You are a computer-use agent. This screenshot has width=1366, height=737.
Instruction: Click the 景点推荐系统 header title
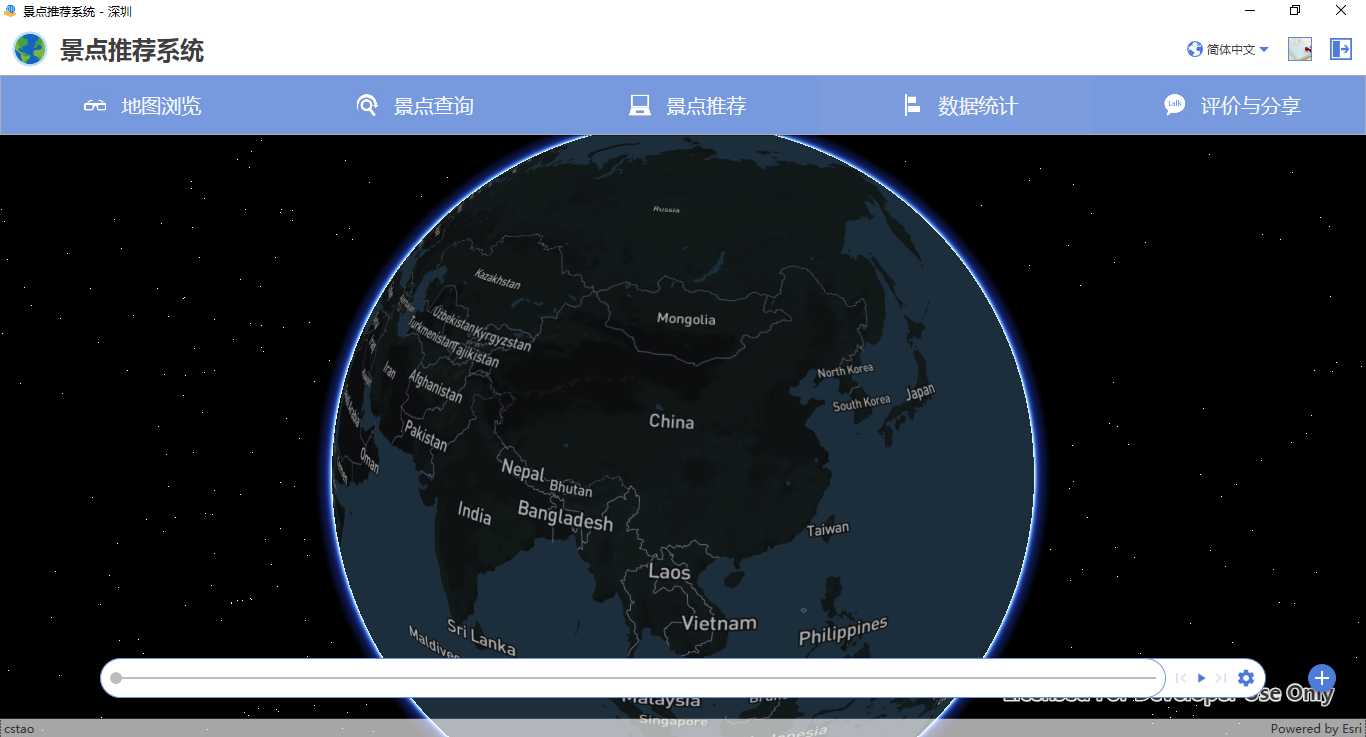[x=132, y=50]
